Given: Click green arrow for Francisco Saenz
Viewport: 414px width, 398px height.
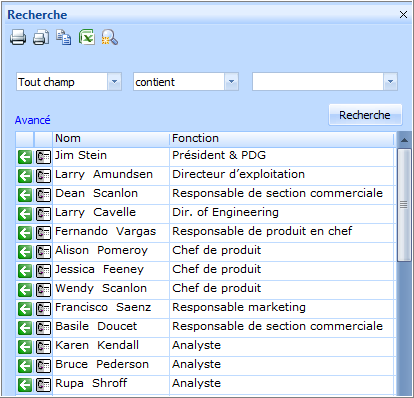Looking at the screenshot, I should [x=25, y=309].
